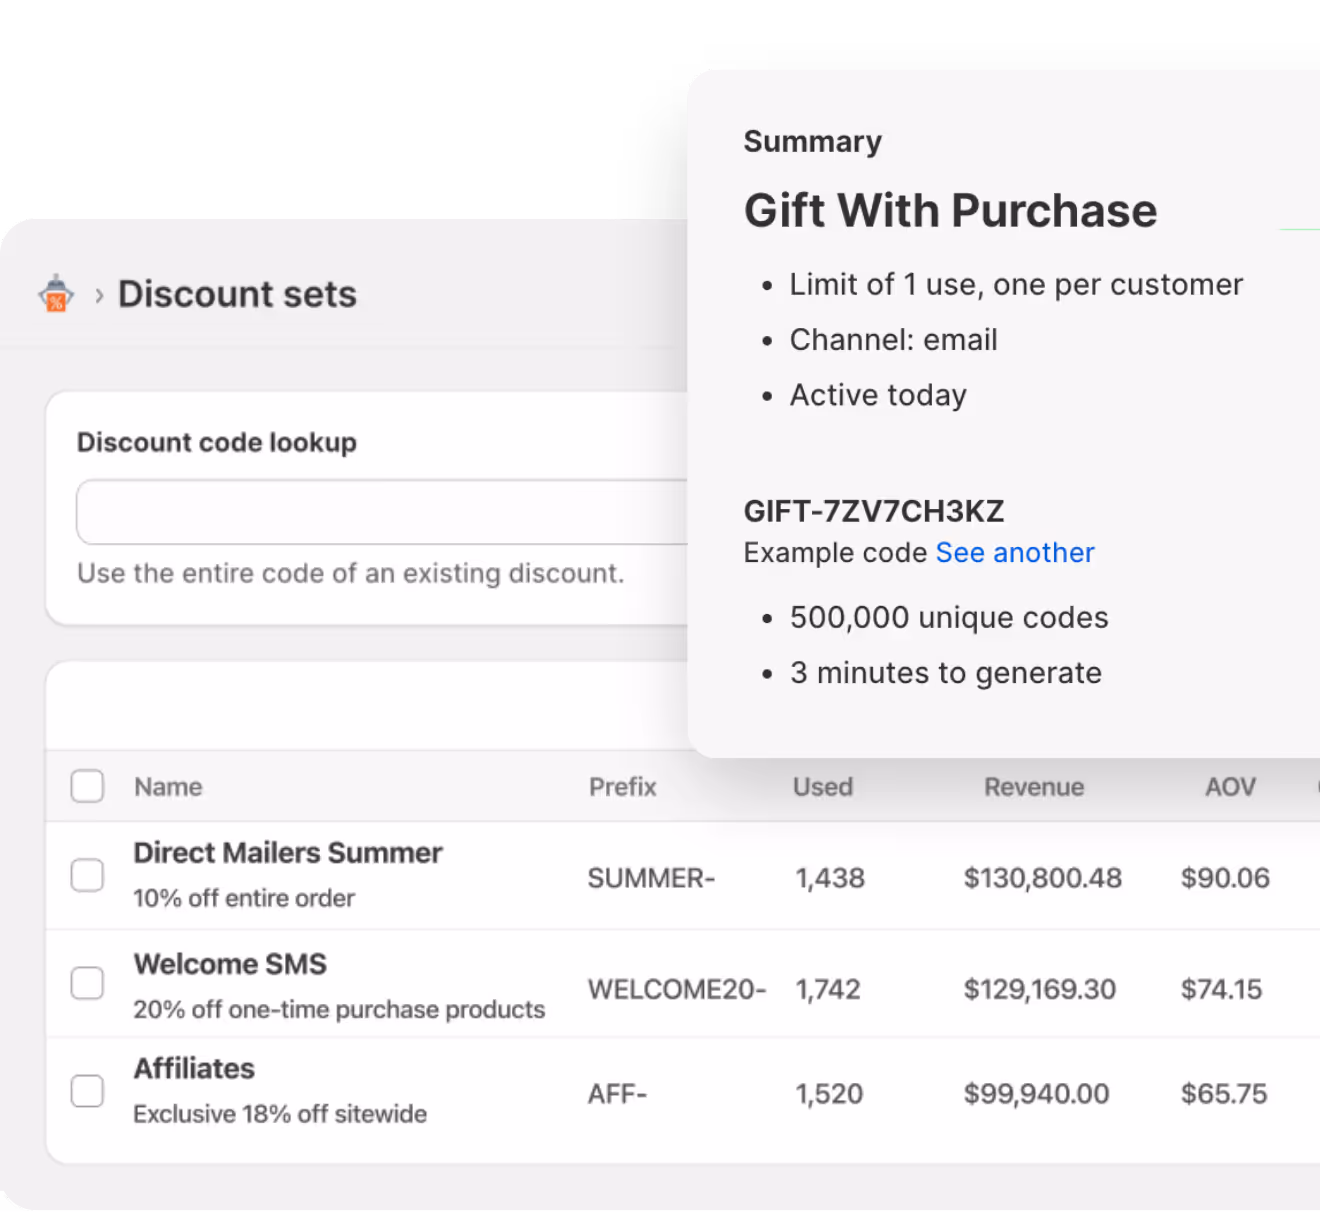Image resolution: width=1320 pixels, height=1212 pixels.
Task: Click the Active today bullet
Action: point(878,396)
